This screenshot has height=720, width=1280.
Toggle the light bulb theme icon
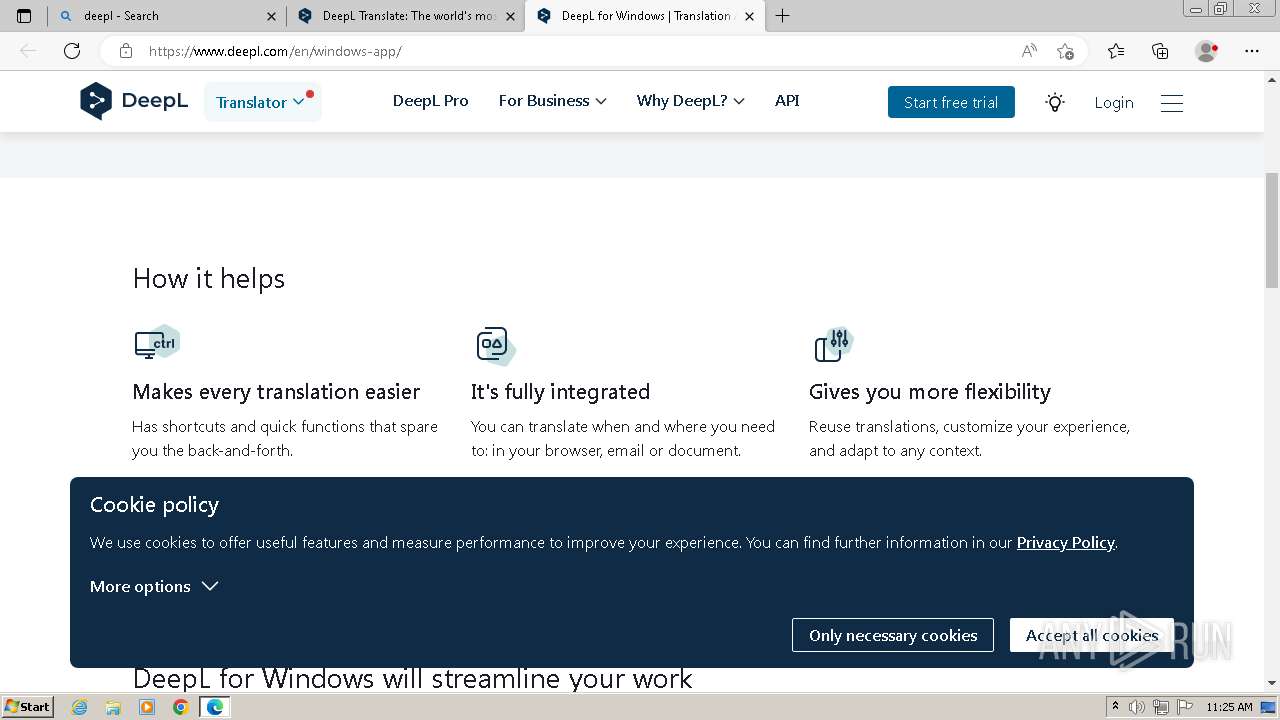1055,102
